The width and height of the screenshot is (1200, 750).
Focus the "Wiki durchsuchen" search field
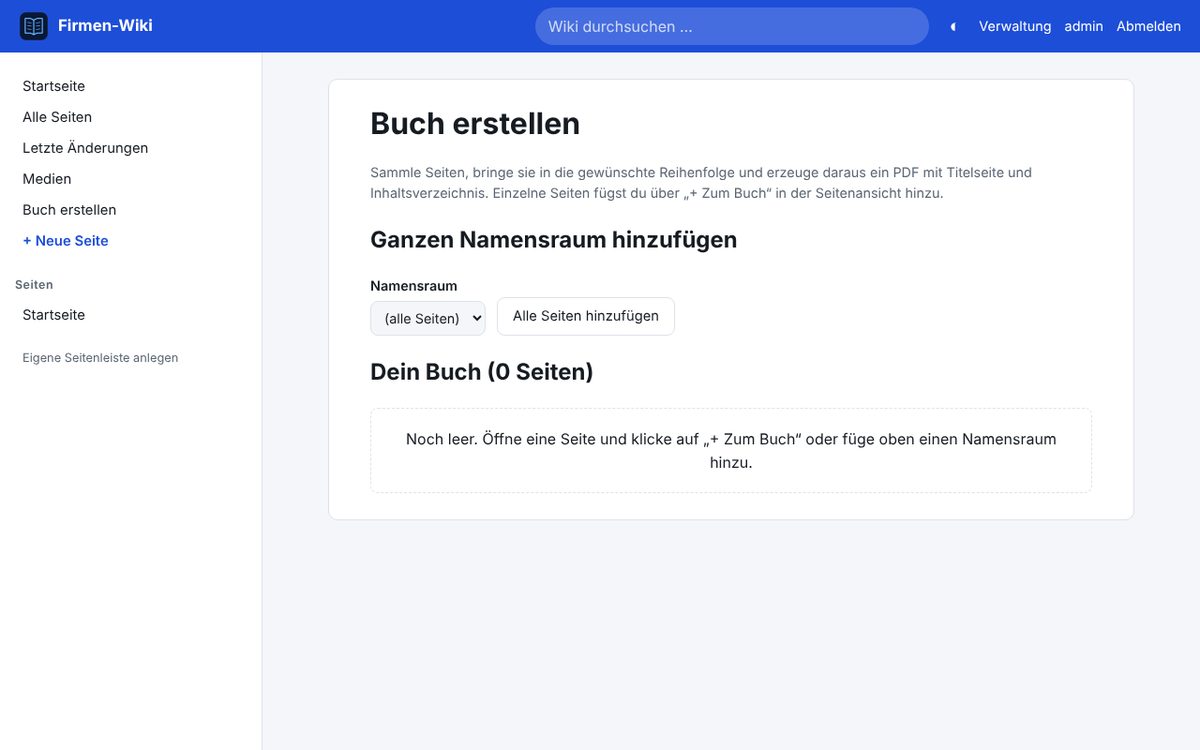click(732, 27)
